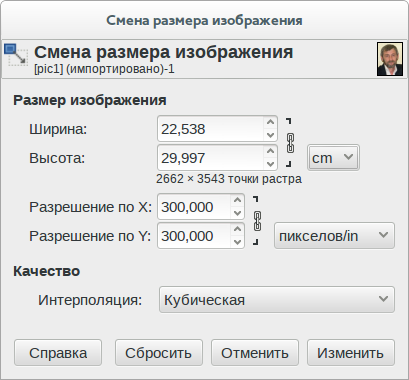This screenshot has height=380, width=409.
Task: Click the Разрешение по Y label
Action: pyautogui.click(x=90, y=236)
